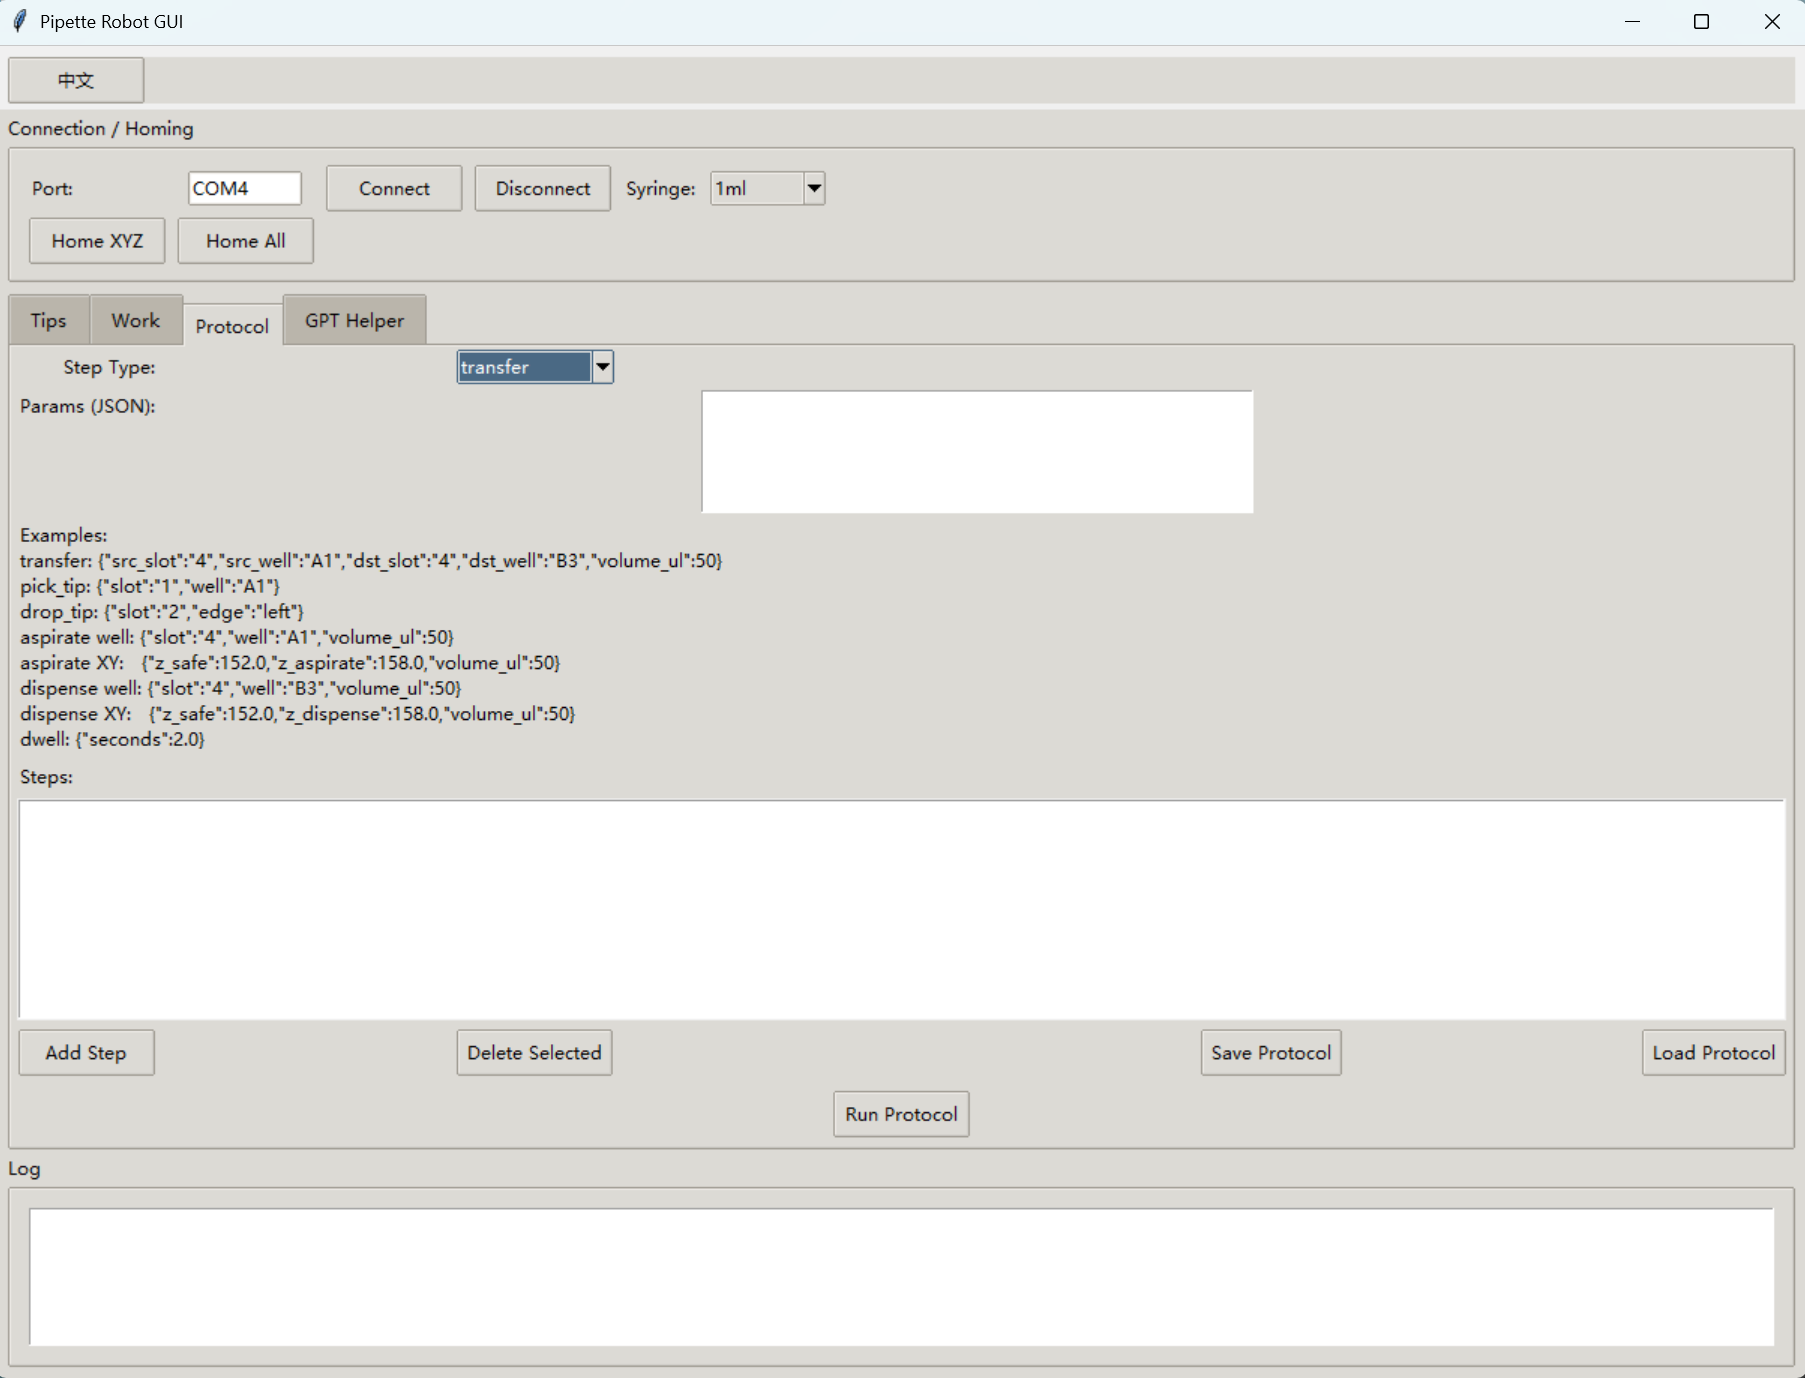Screen dimensions: 1805x1378
Task: Save the current protocol
Action: [1270, 1053]
